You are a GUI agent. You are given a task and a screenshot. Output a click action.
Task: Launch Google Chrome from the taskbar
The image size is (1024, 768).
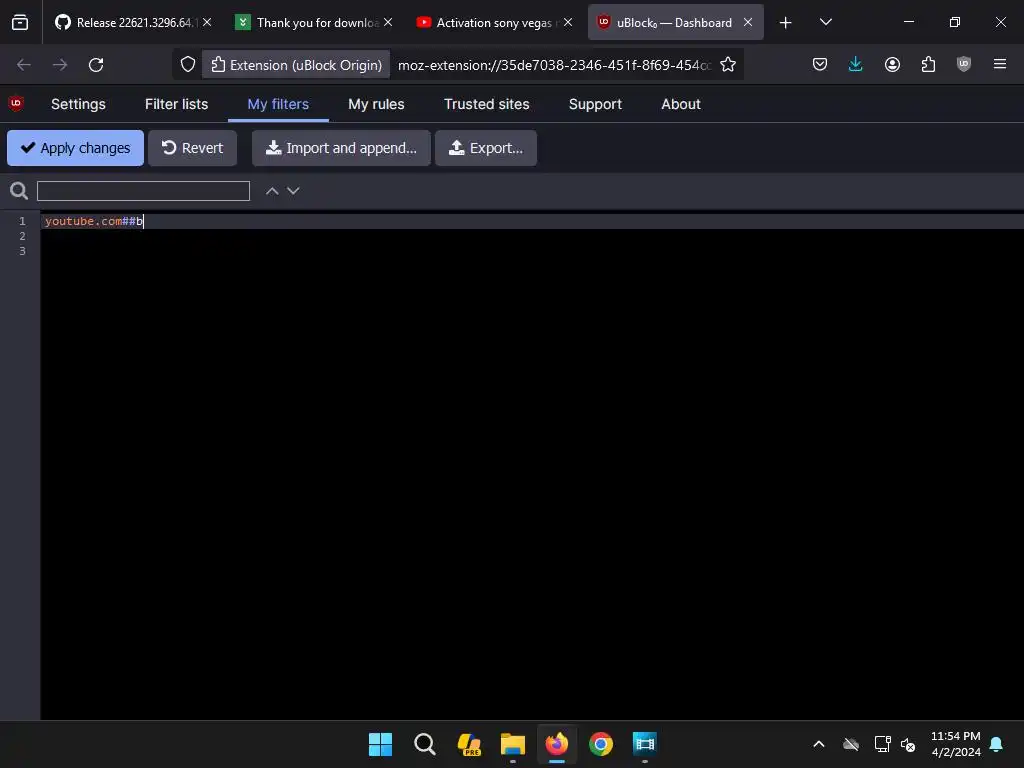tap(601, 744)
